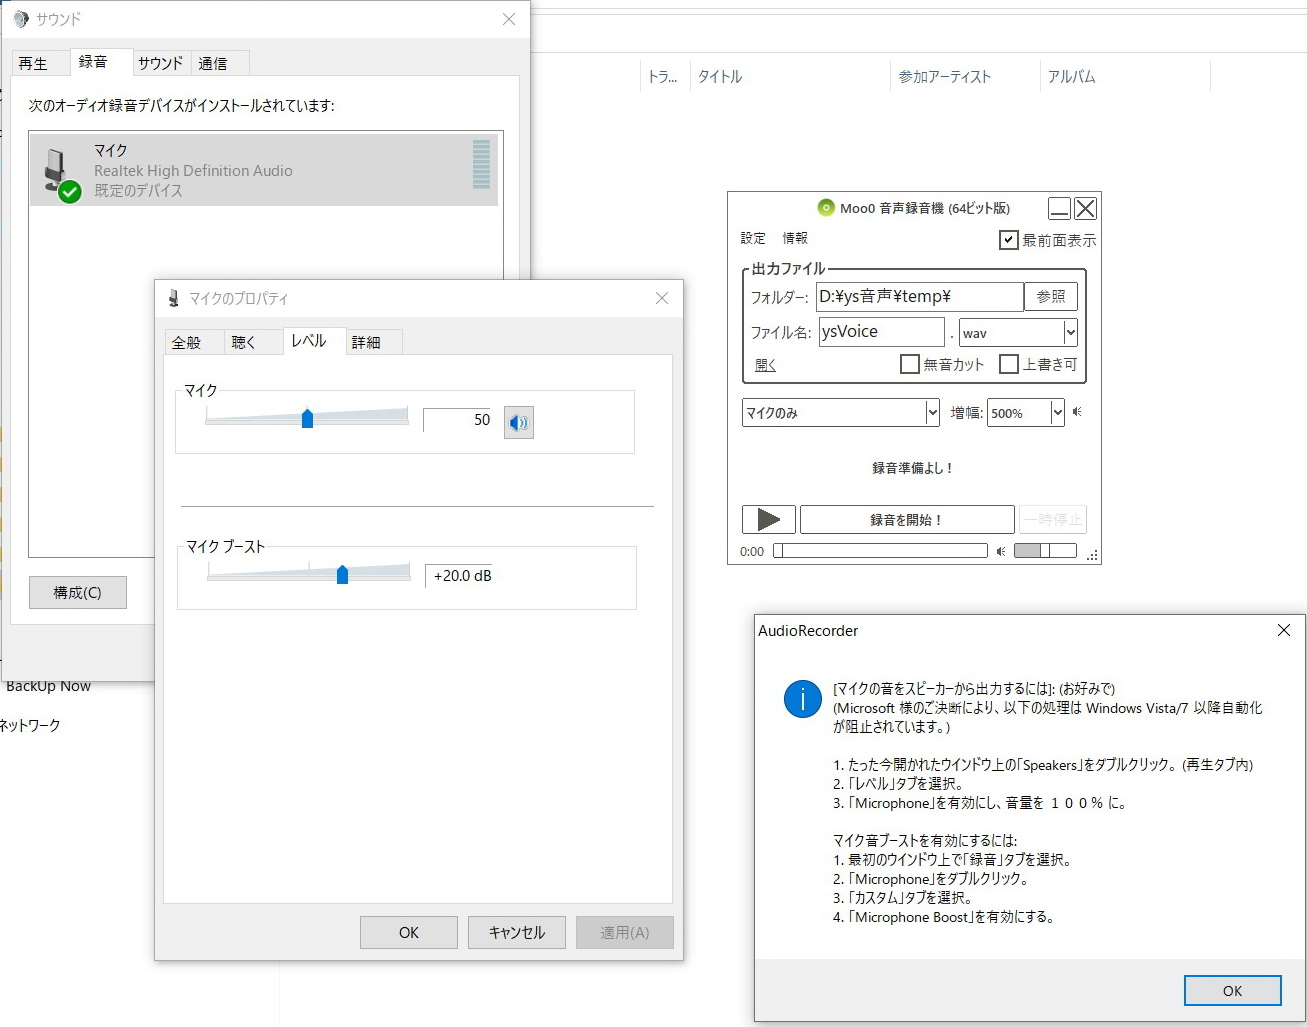Click the +20.0 dB boost value
Screen dimensions: 1307x1027
point(463,576)
